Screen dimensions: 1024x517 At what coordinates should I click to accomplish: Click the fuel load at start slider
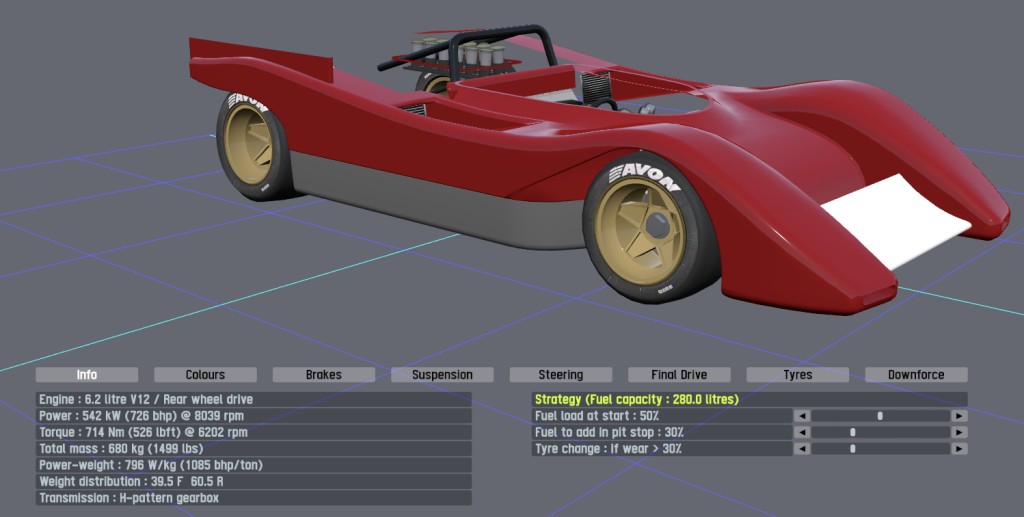pyautogui.click(x=880, y=416)
